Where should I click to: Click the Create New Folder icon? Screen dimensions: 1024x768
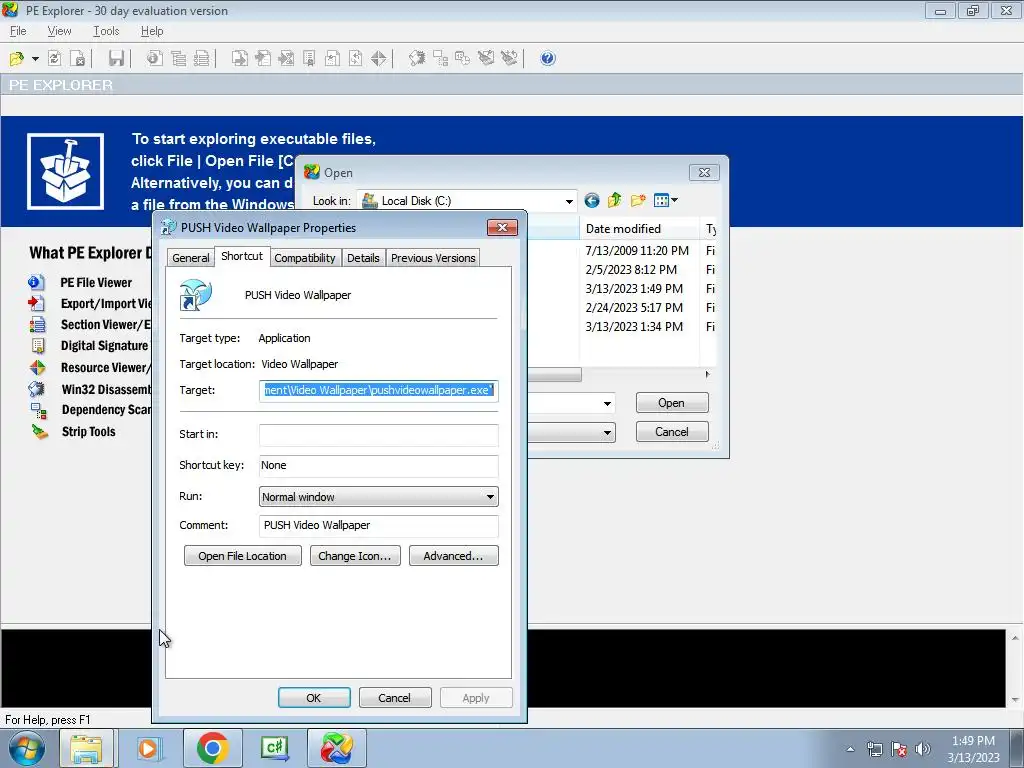click(x=638, y=200)
